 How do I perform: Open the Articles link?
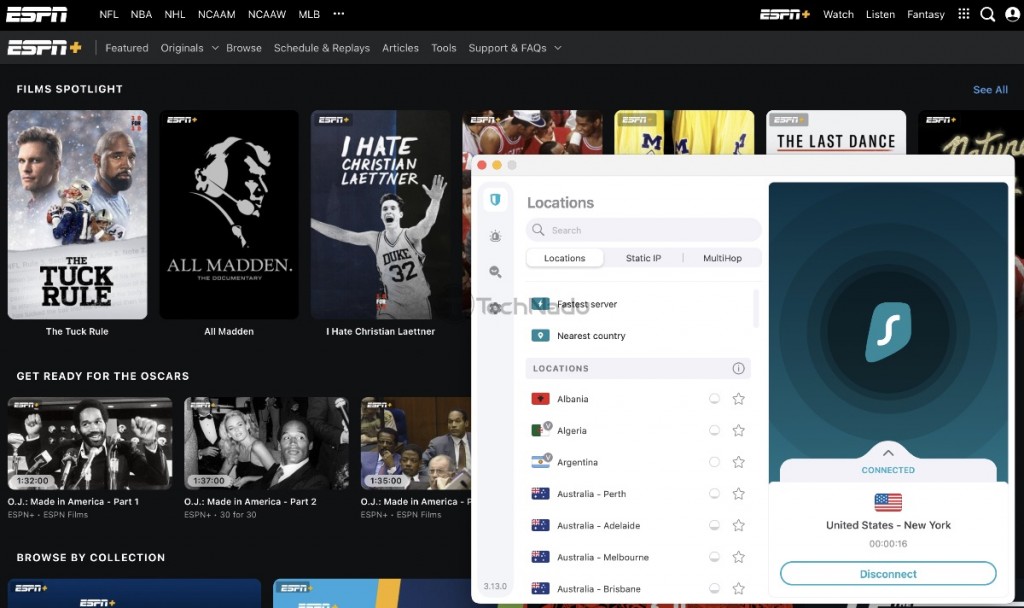tap(400, 48)
